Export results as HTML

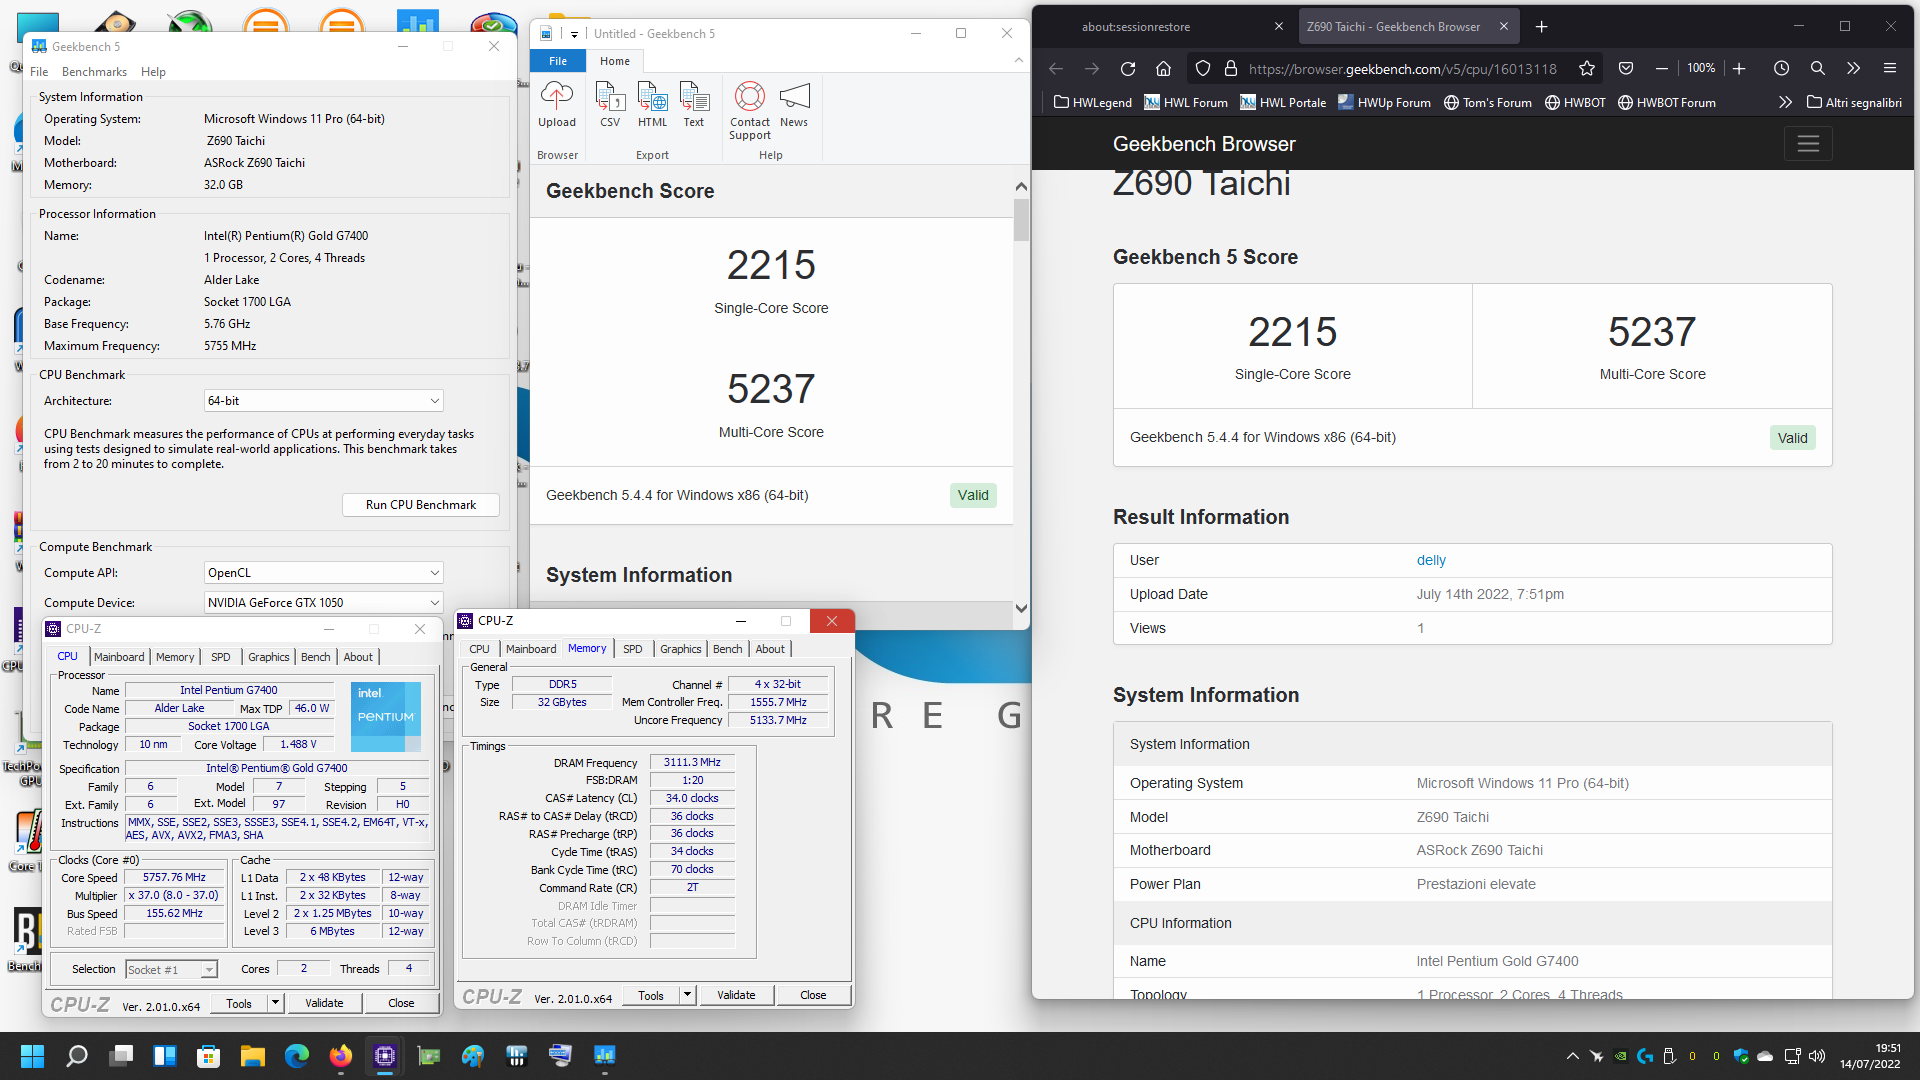tap(652, 105)
